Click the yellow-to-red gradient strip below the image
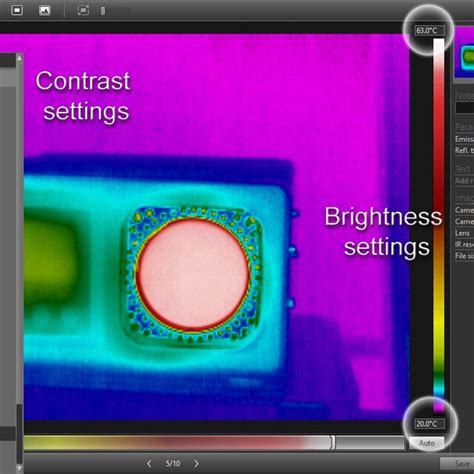474x474 pixels. click(177, 443)
